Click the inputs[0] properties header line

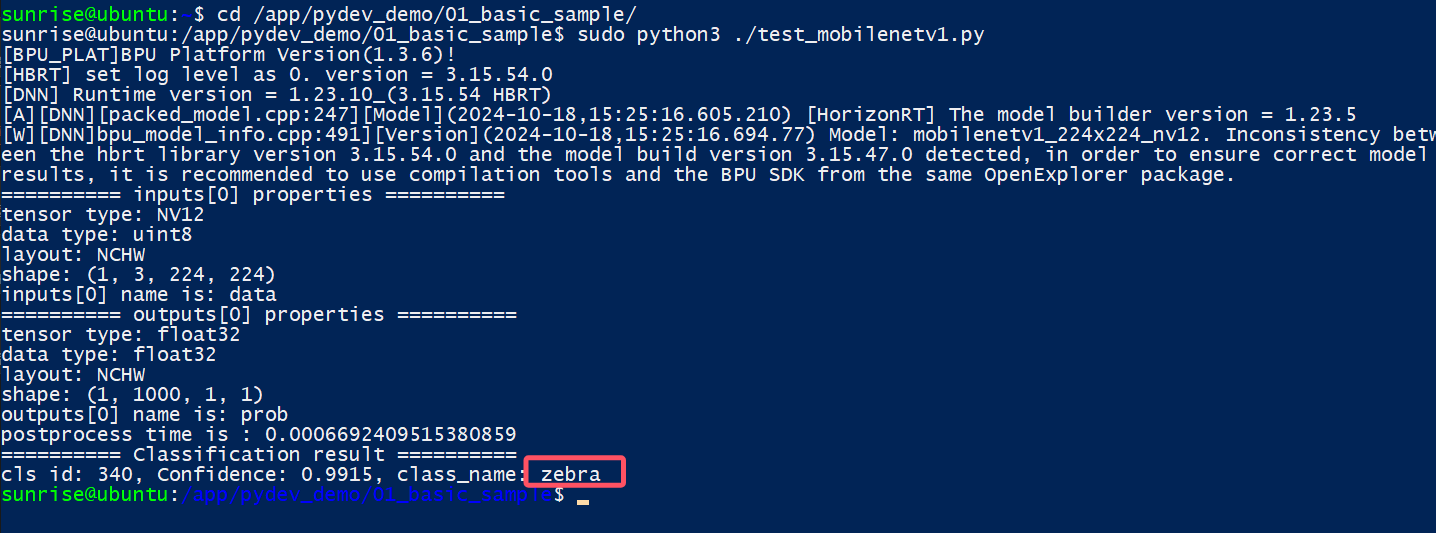click(253, 194)
